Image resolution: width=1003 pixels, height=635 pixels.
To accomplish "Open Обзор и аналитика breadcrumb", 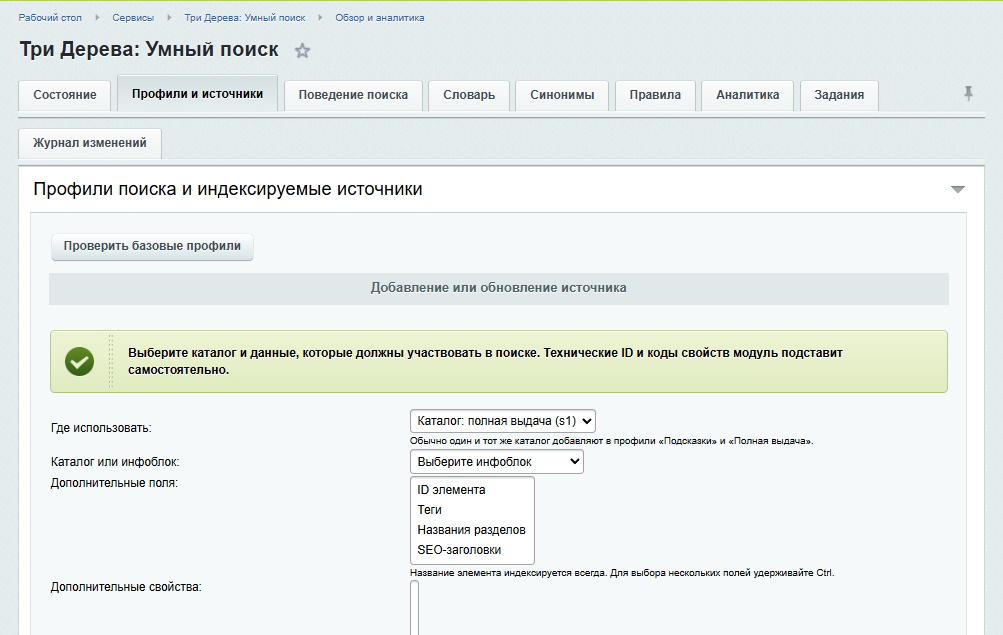I will [x=380, y=18].
